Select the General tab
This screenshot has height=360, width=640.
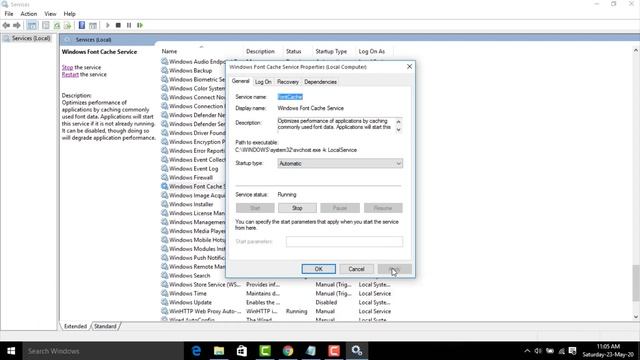pyautogui.click(x=240, y=81)
